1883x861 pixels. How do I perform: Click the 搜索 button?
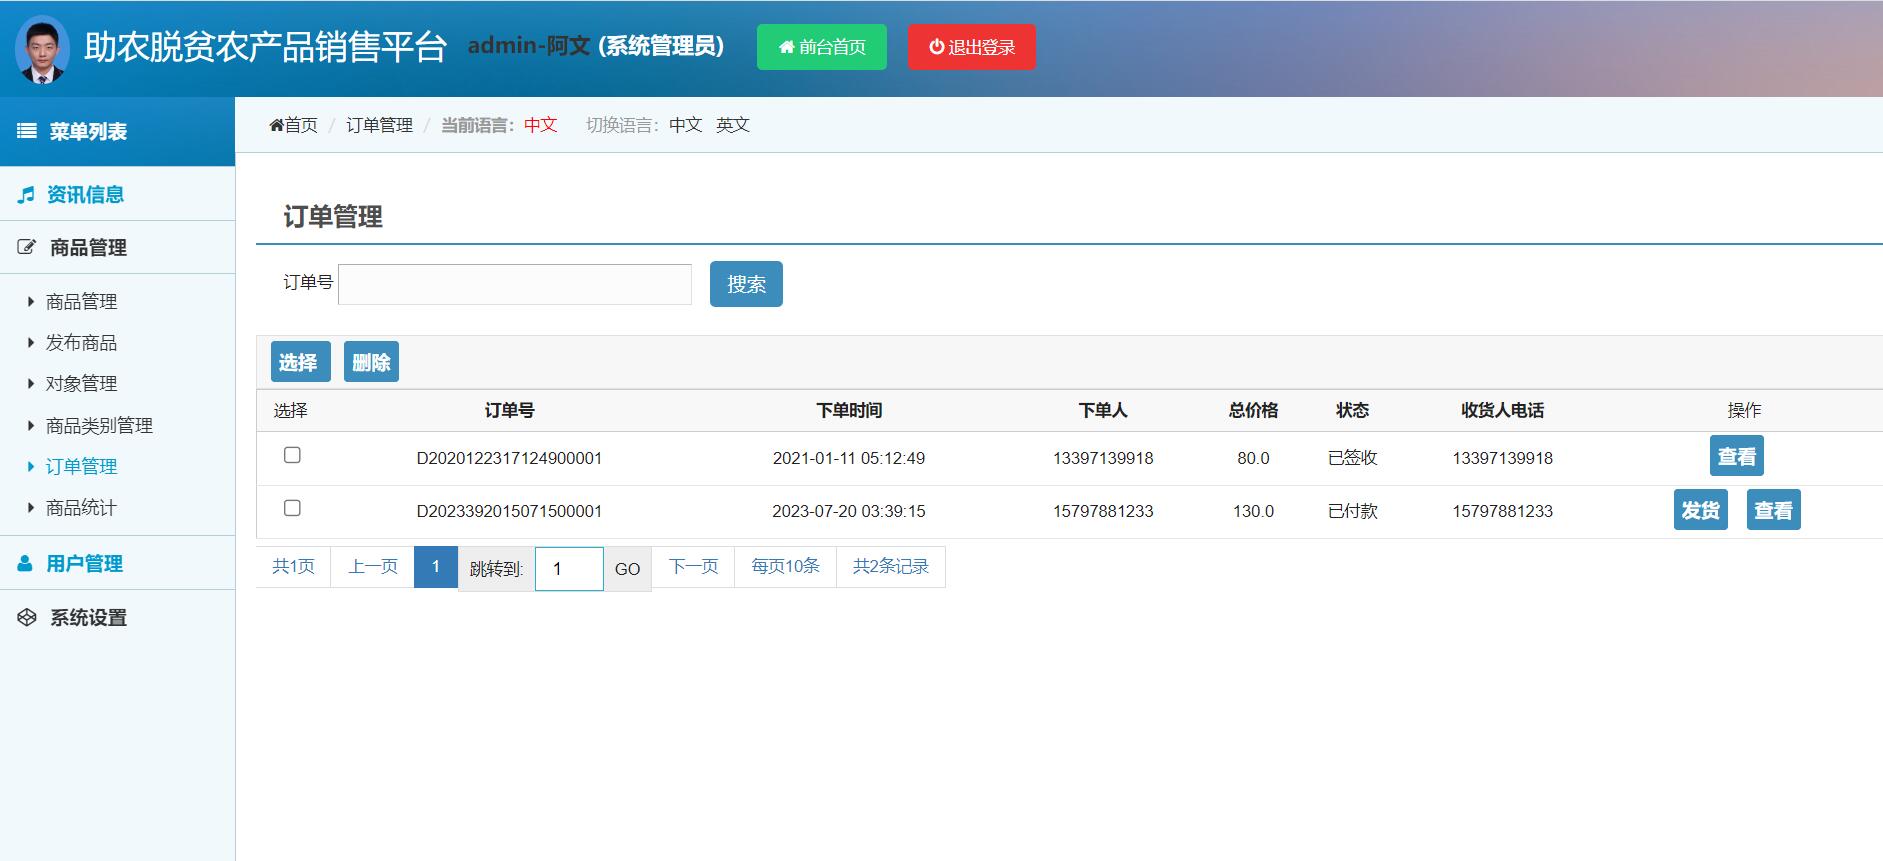click(746, 284)
